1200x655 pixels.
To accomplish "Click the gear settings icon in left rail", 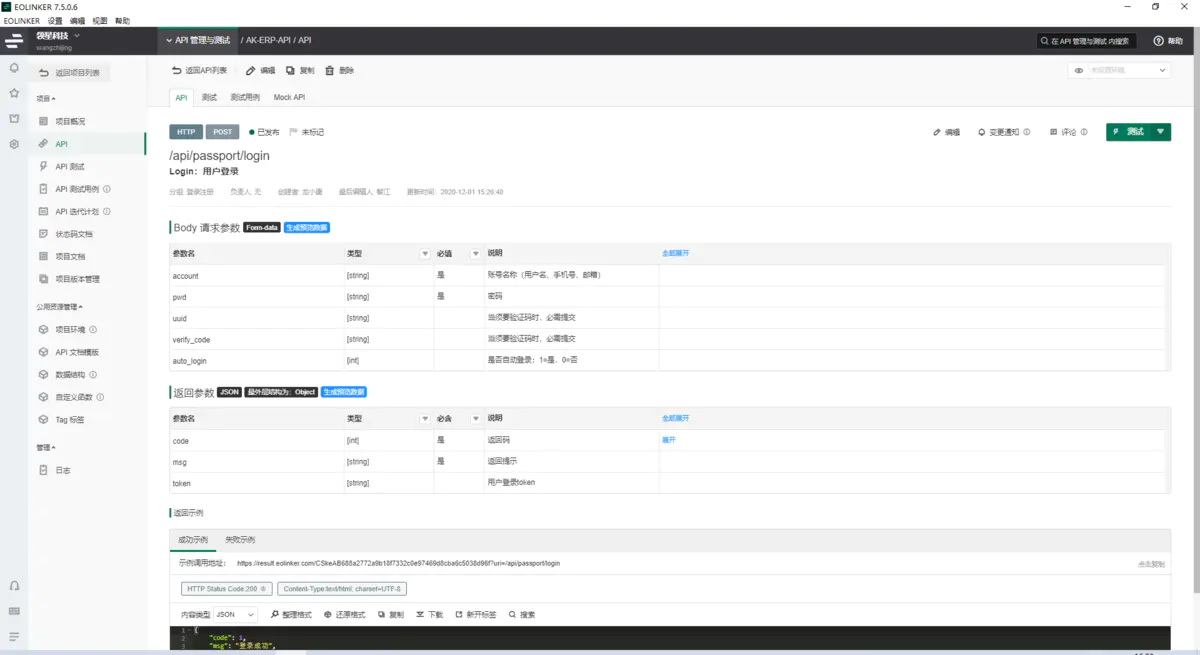I will pyautogui.click(x=14, y=144).
